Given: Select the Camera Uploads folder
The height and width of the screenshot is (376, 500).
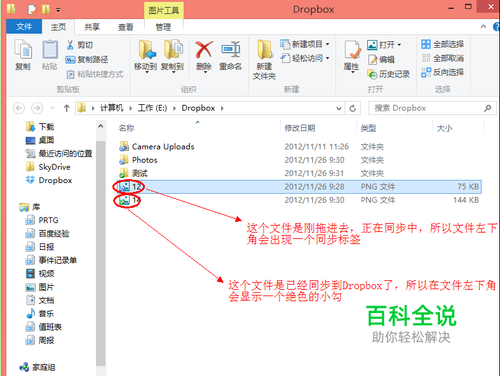Looking at the screenshot, I should point(157,147).
